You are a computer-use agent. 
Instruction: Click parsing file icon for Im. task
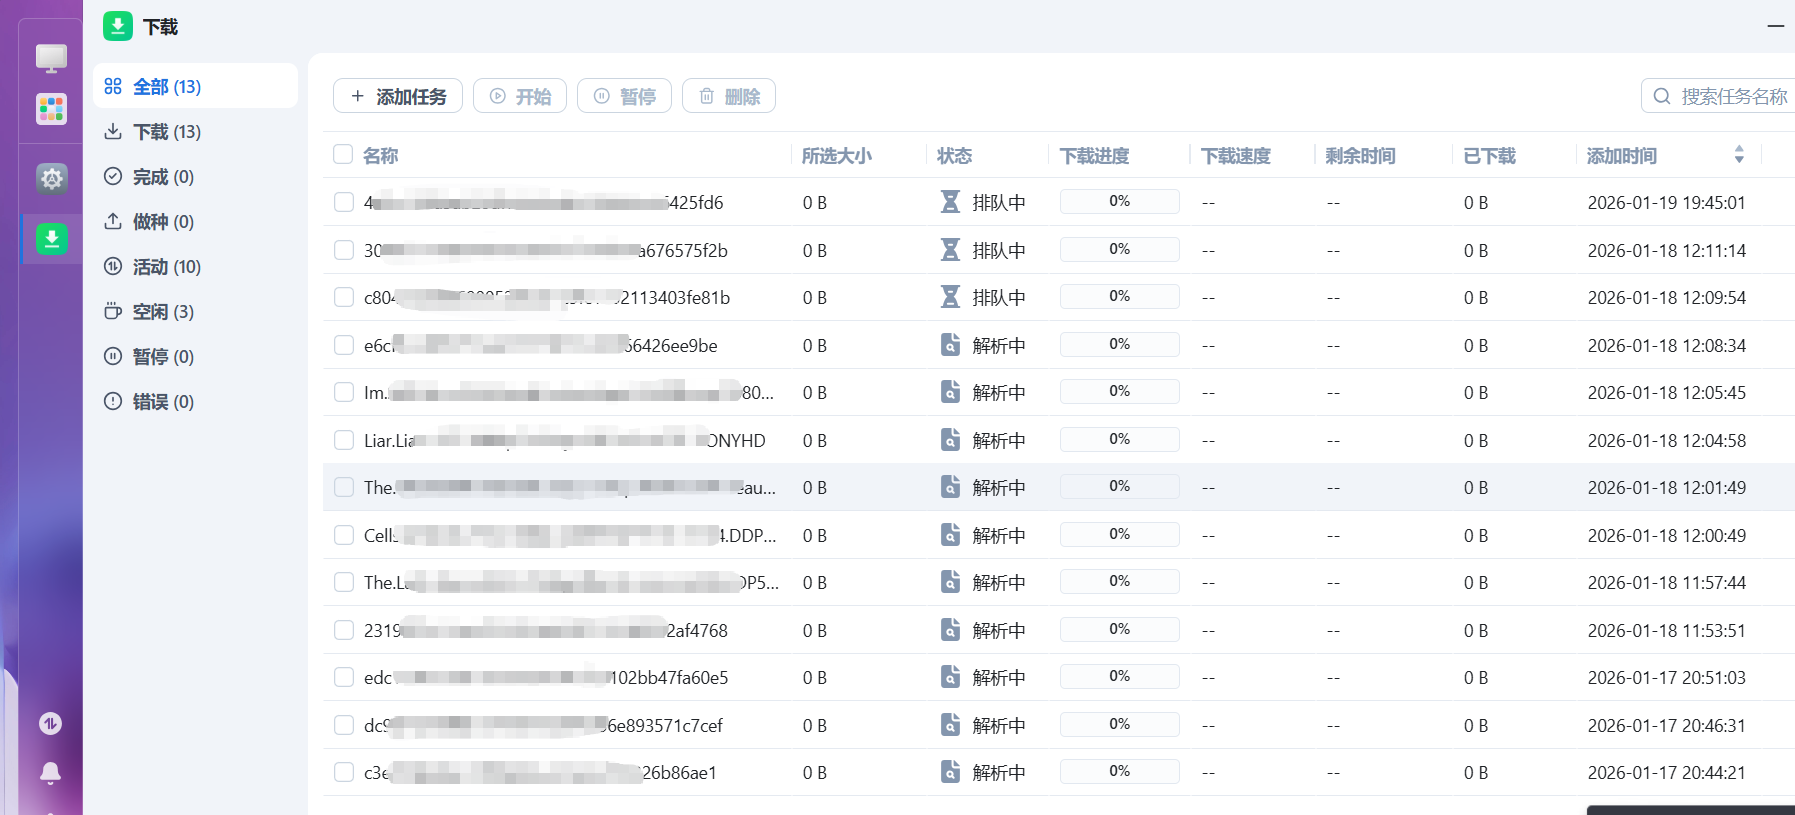(x=950, y=392)
